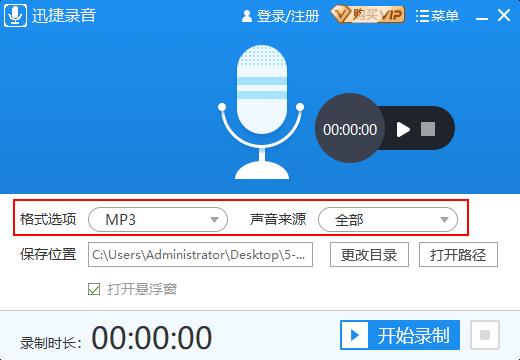Click the gray stop button beside 开始录制
This screenshot has width=520, height=360.
pos(485,335)
